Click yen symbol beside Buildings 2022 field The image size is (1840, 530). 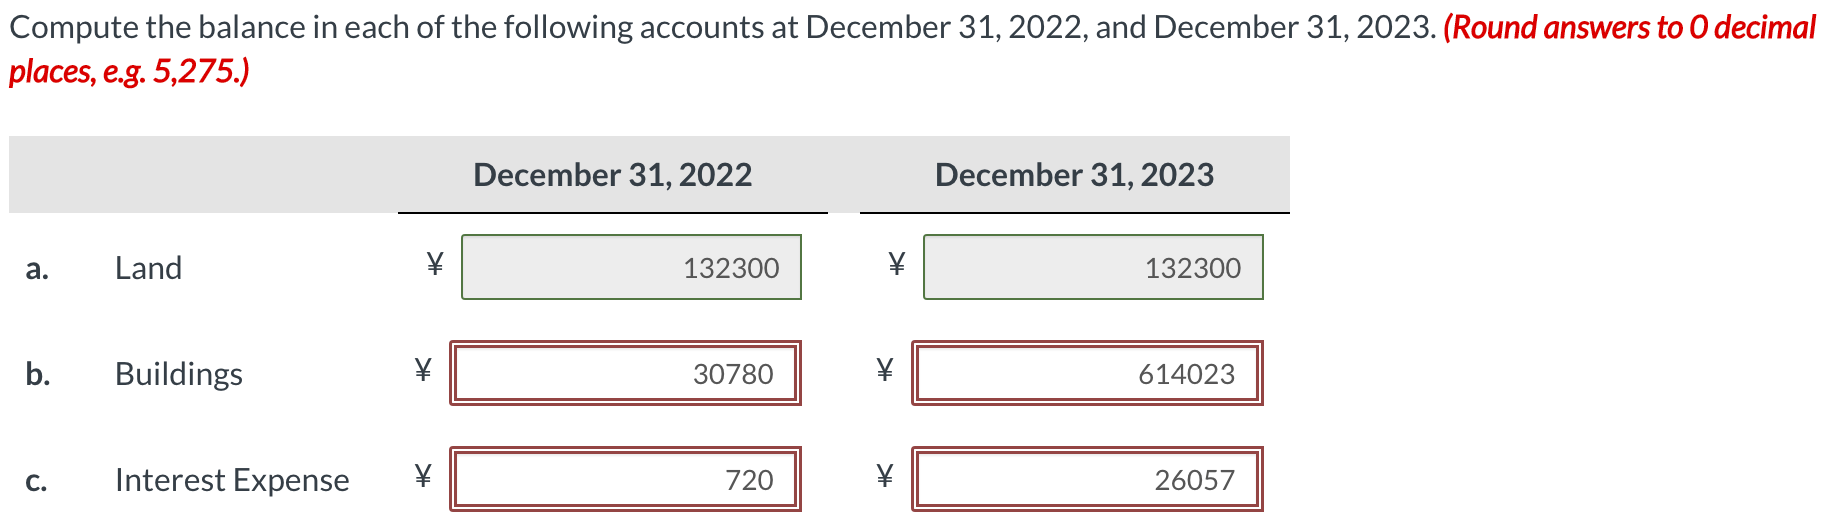tap(423, 370)
